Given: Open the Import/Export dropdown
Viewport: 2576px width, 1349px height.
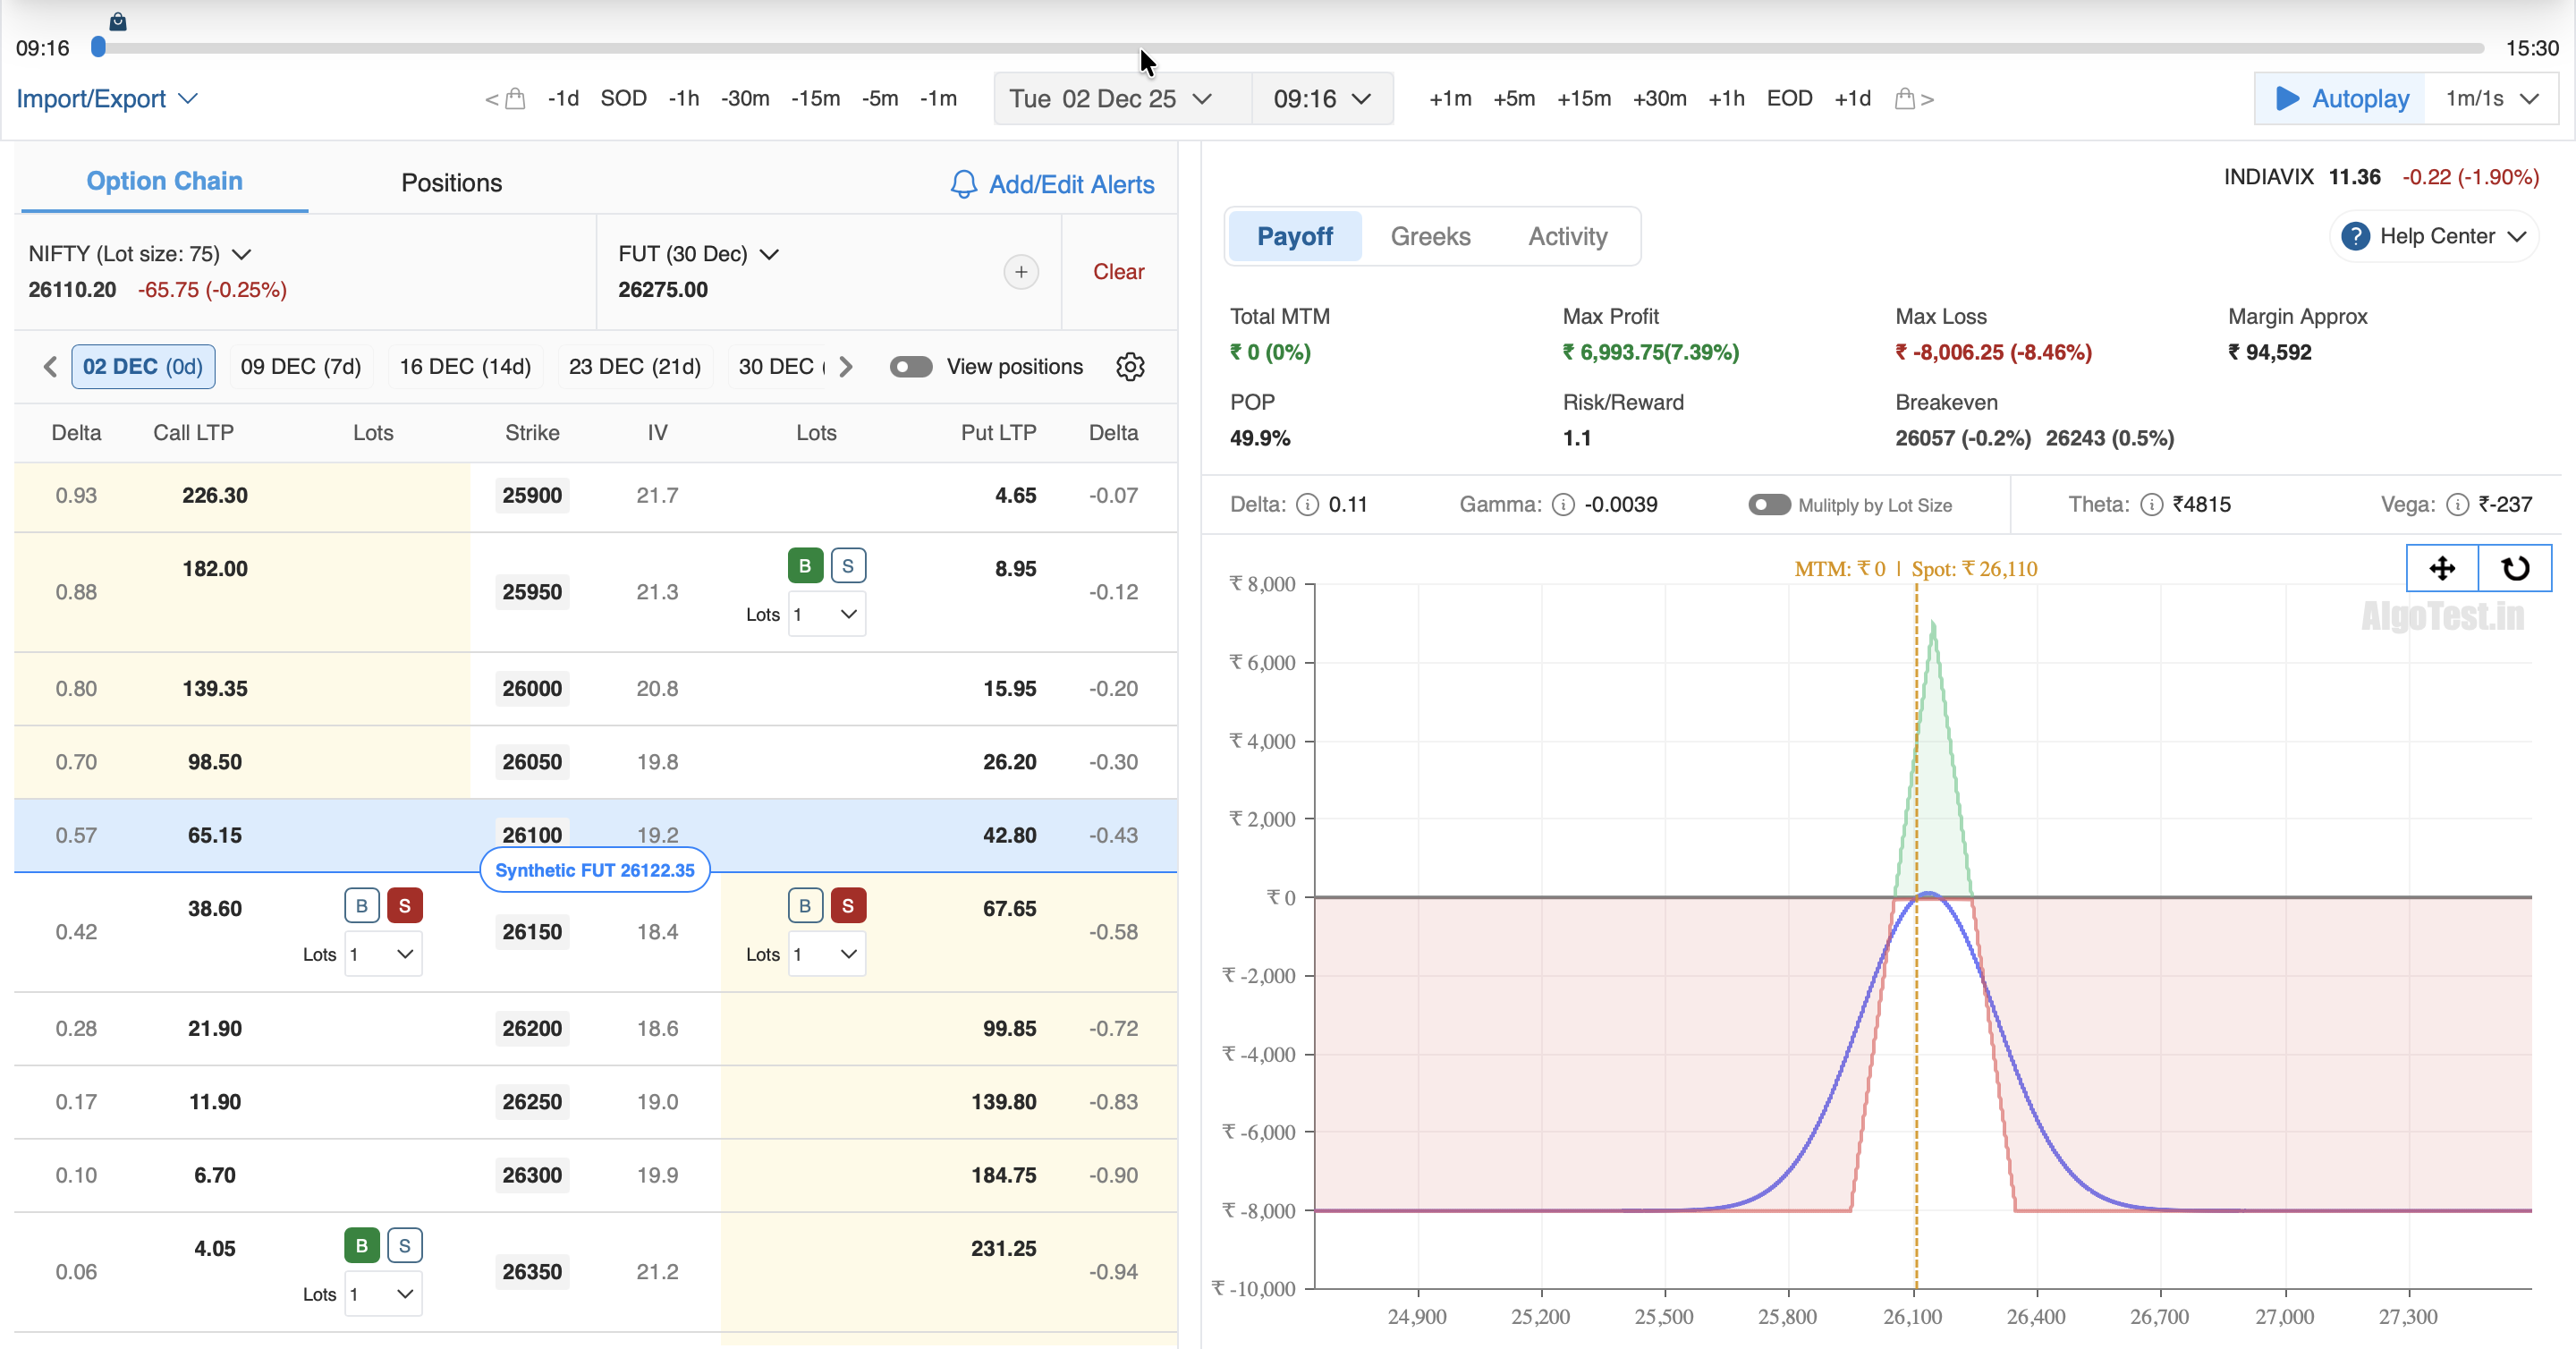Looking at the screenshot, I should 106,98.
